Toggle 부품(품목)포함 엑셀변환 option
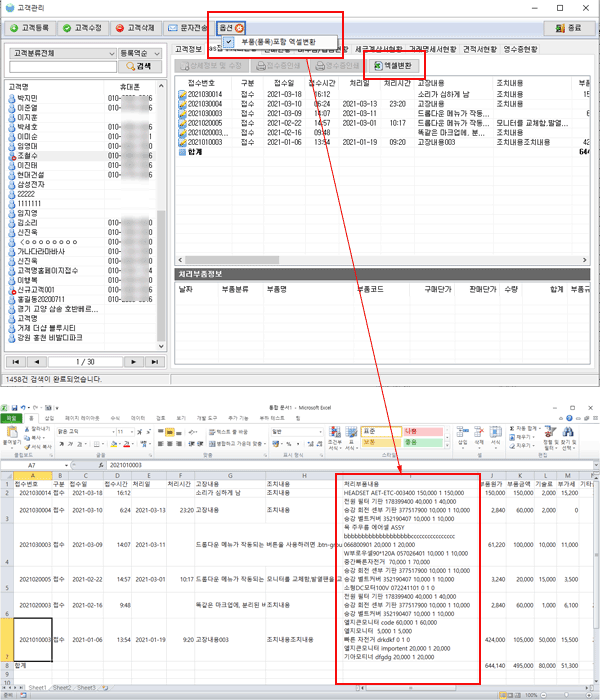The image size is (600, 700). 279,42
